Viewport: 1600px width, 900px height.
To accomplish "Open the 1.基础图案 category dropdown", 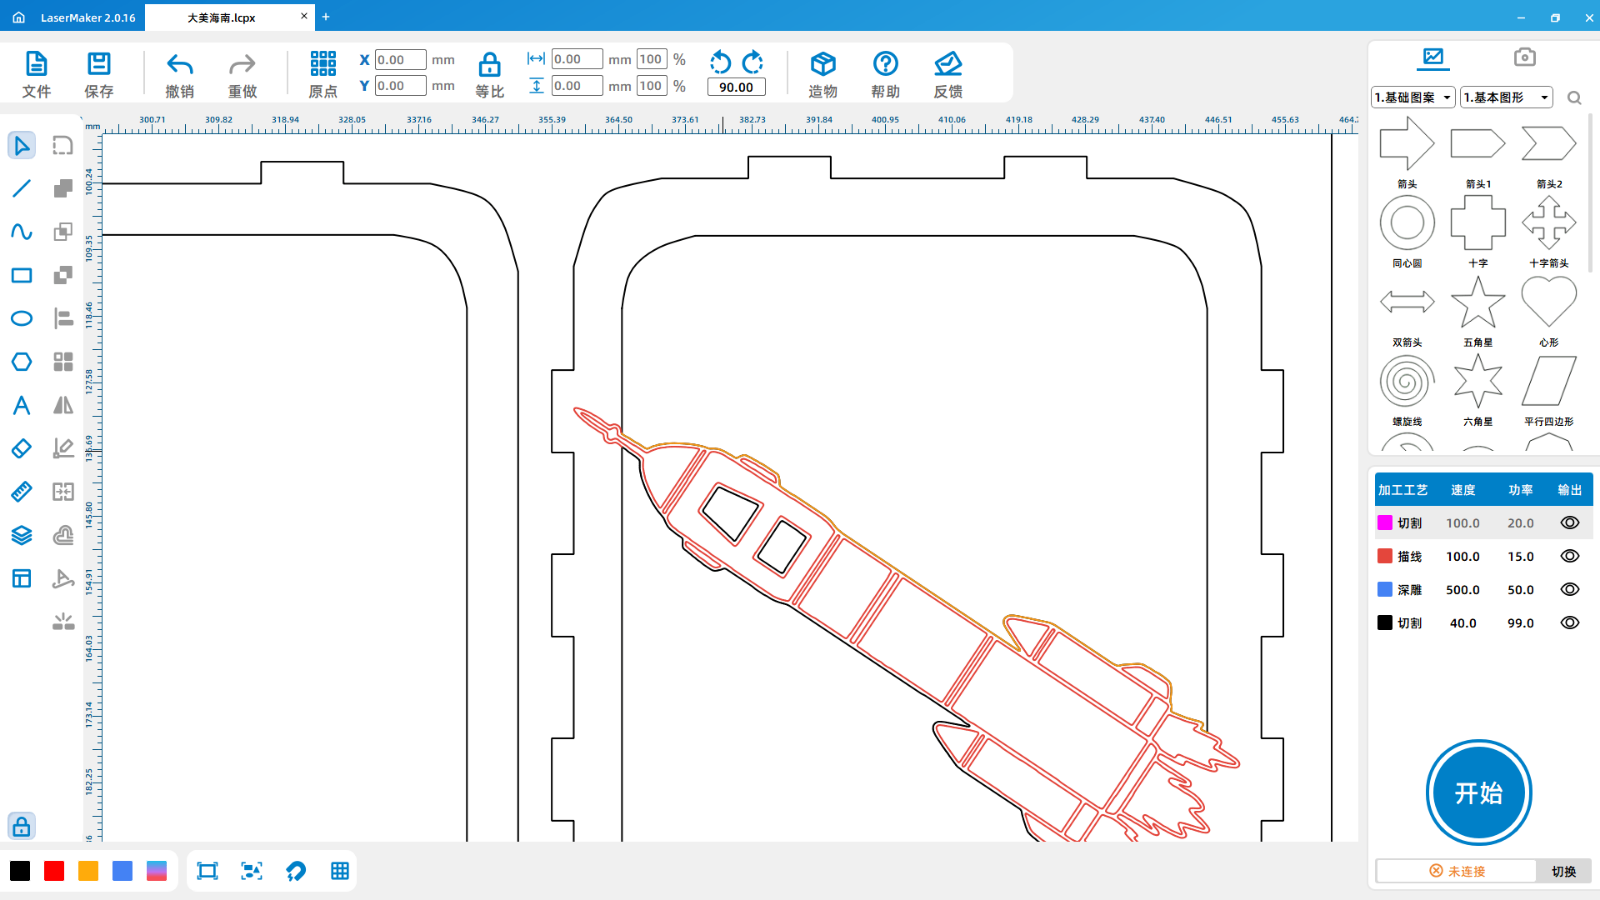I will point(1413,97).
